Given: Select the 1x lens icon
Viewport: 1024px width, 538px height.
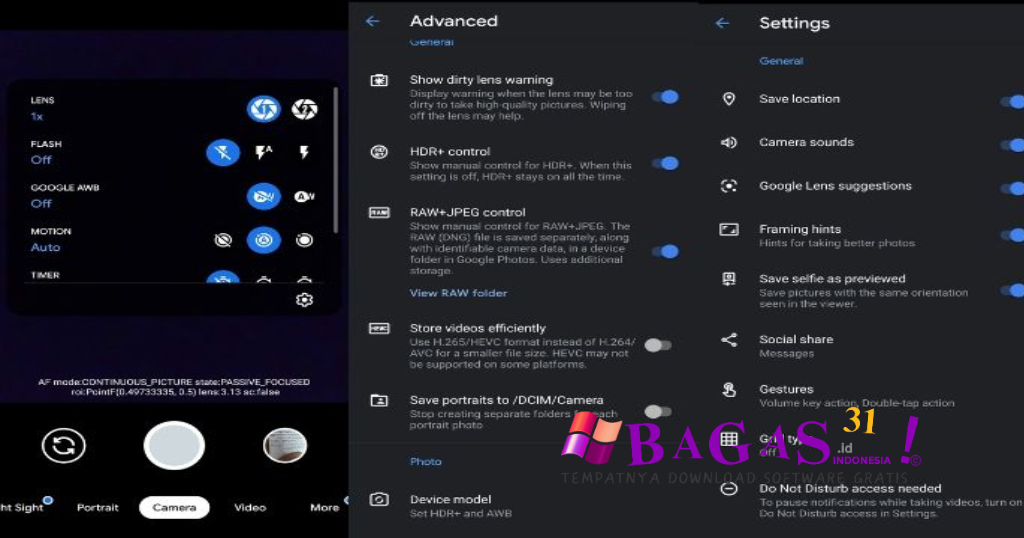Looking at the screenshot, I should click(x=264, y=109).
